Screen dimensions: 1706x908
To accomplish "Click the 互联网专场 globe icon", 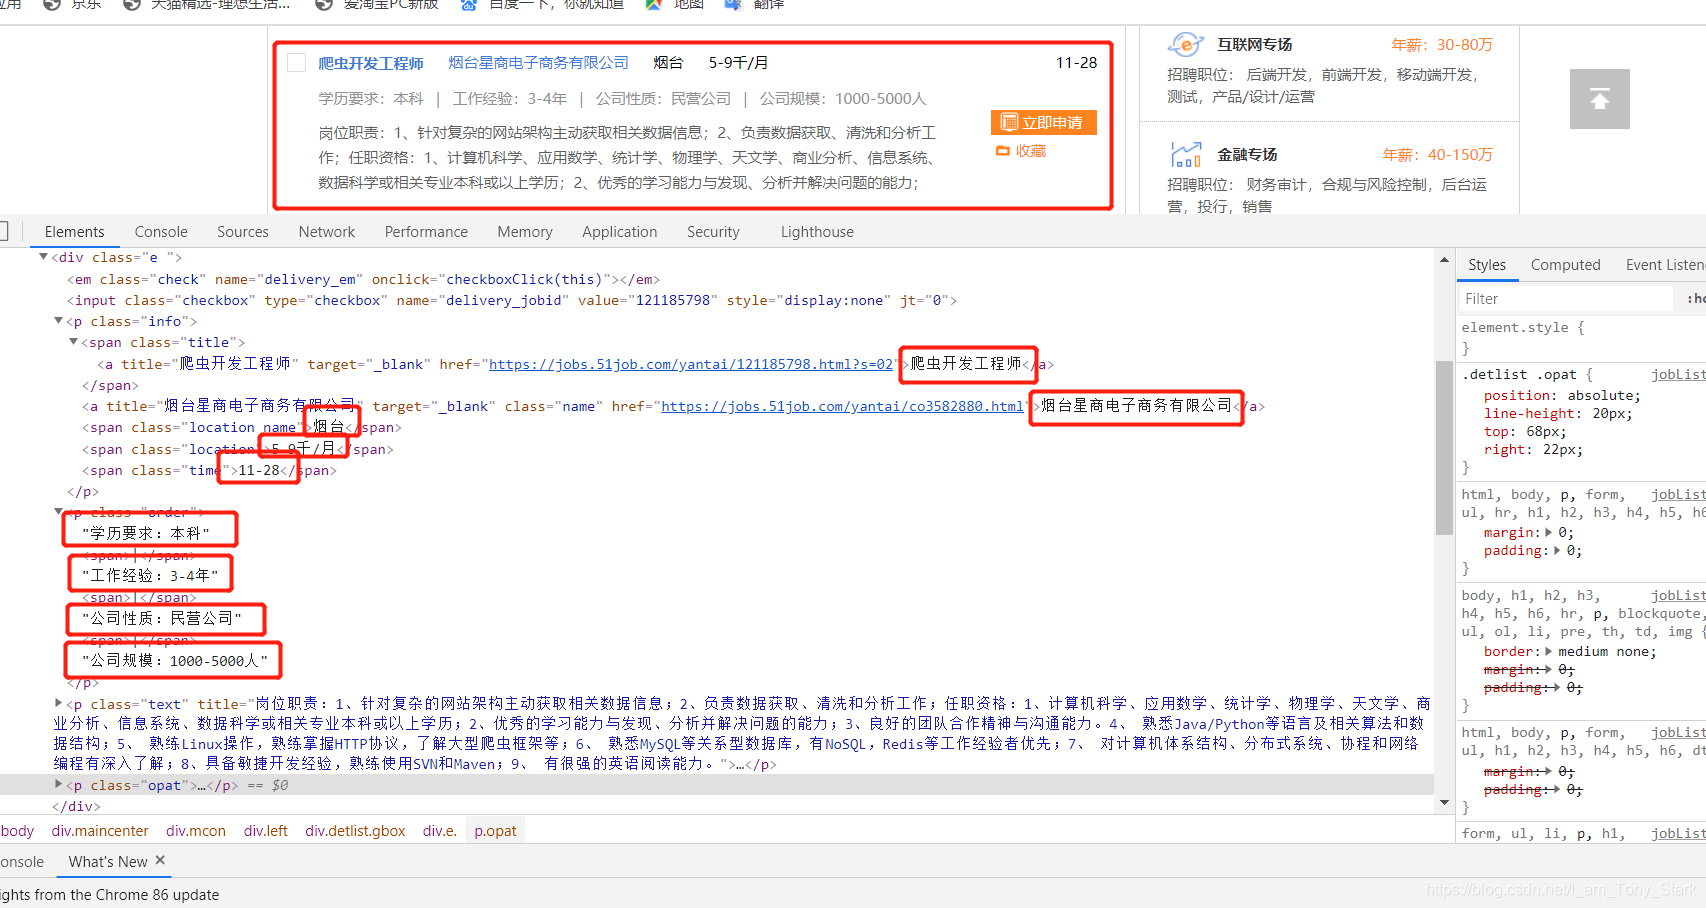I will [1185, 45].
